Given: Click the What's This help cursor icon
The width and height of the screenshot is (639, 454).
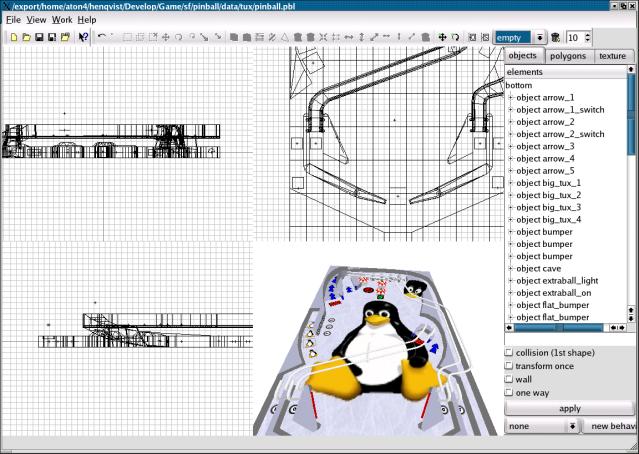Looking at the screenshot, I should click(x=83, y=37).
